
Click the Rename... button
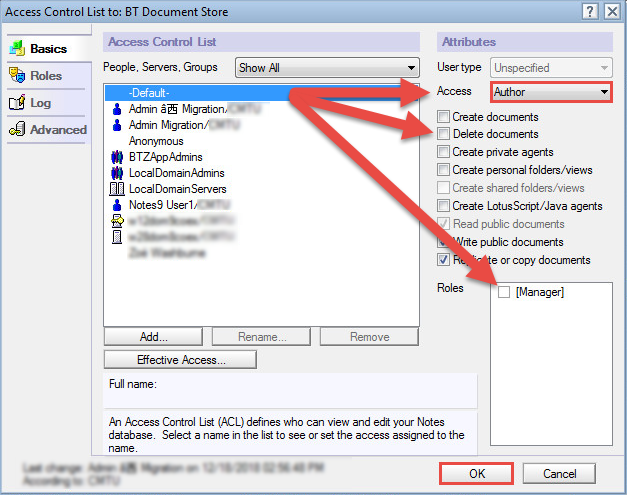coord(262,337)
